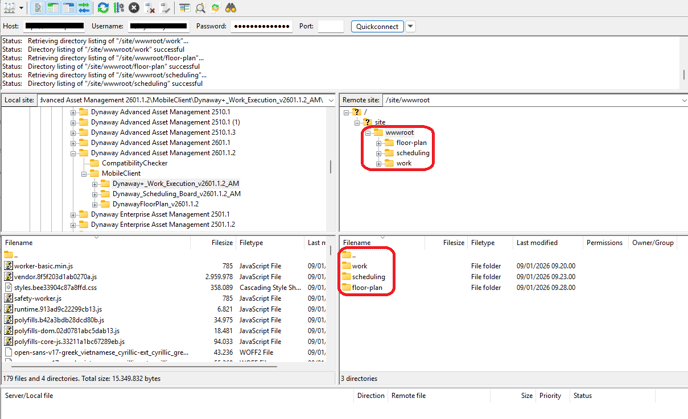The width and height of the screenshot is (688, 419).
Task: Cancel the current operation
Action: 134,8
